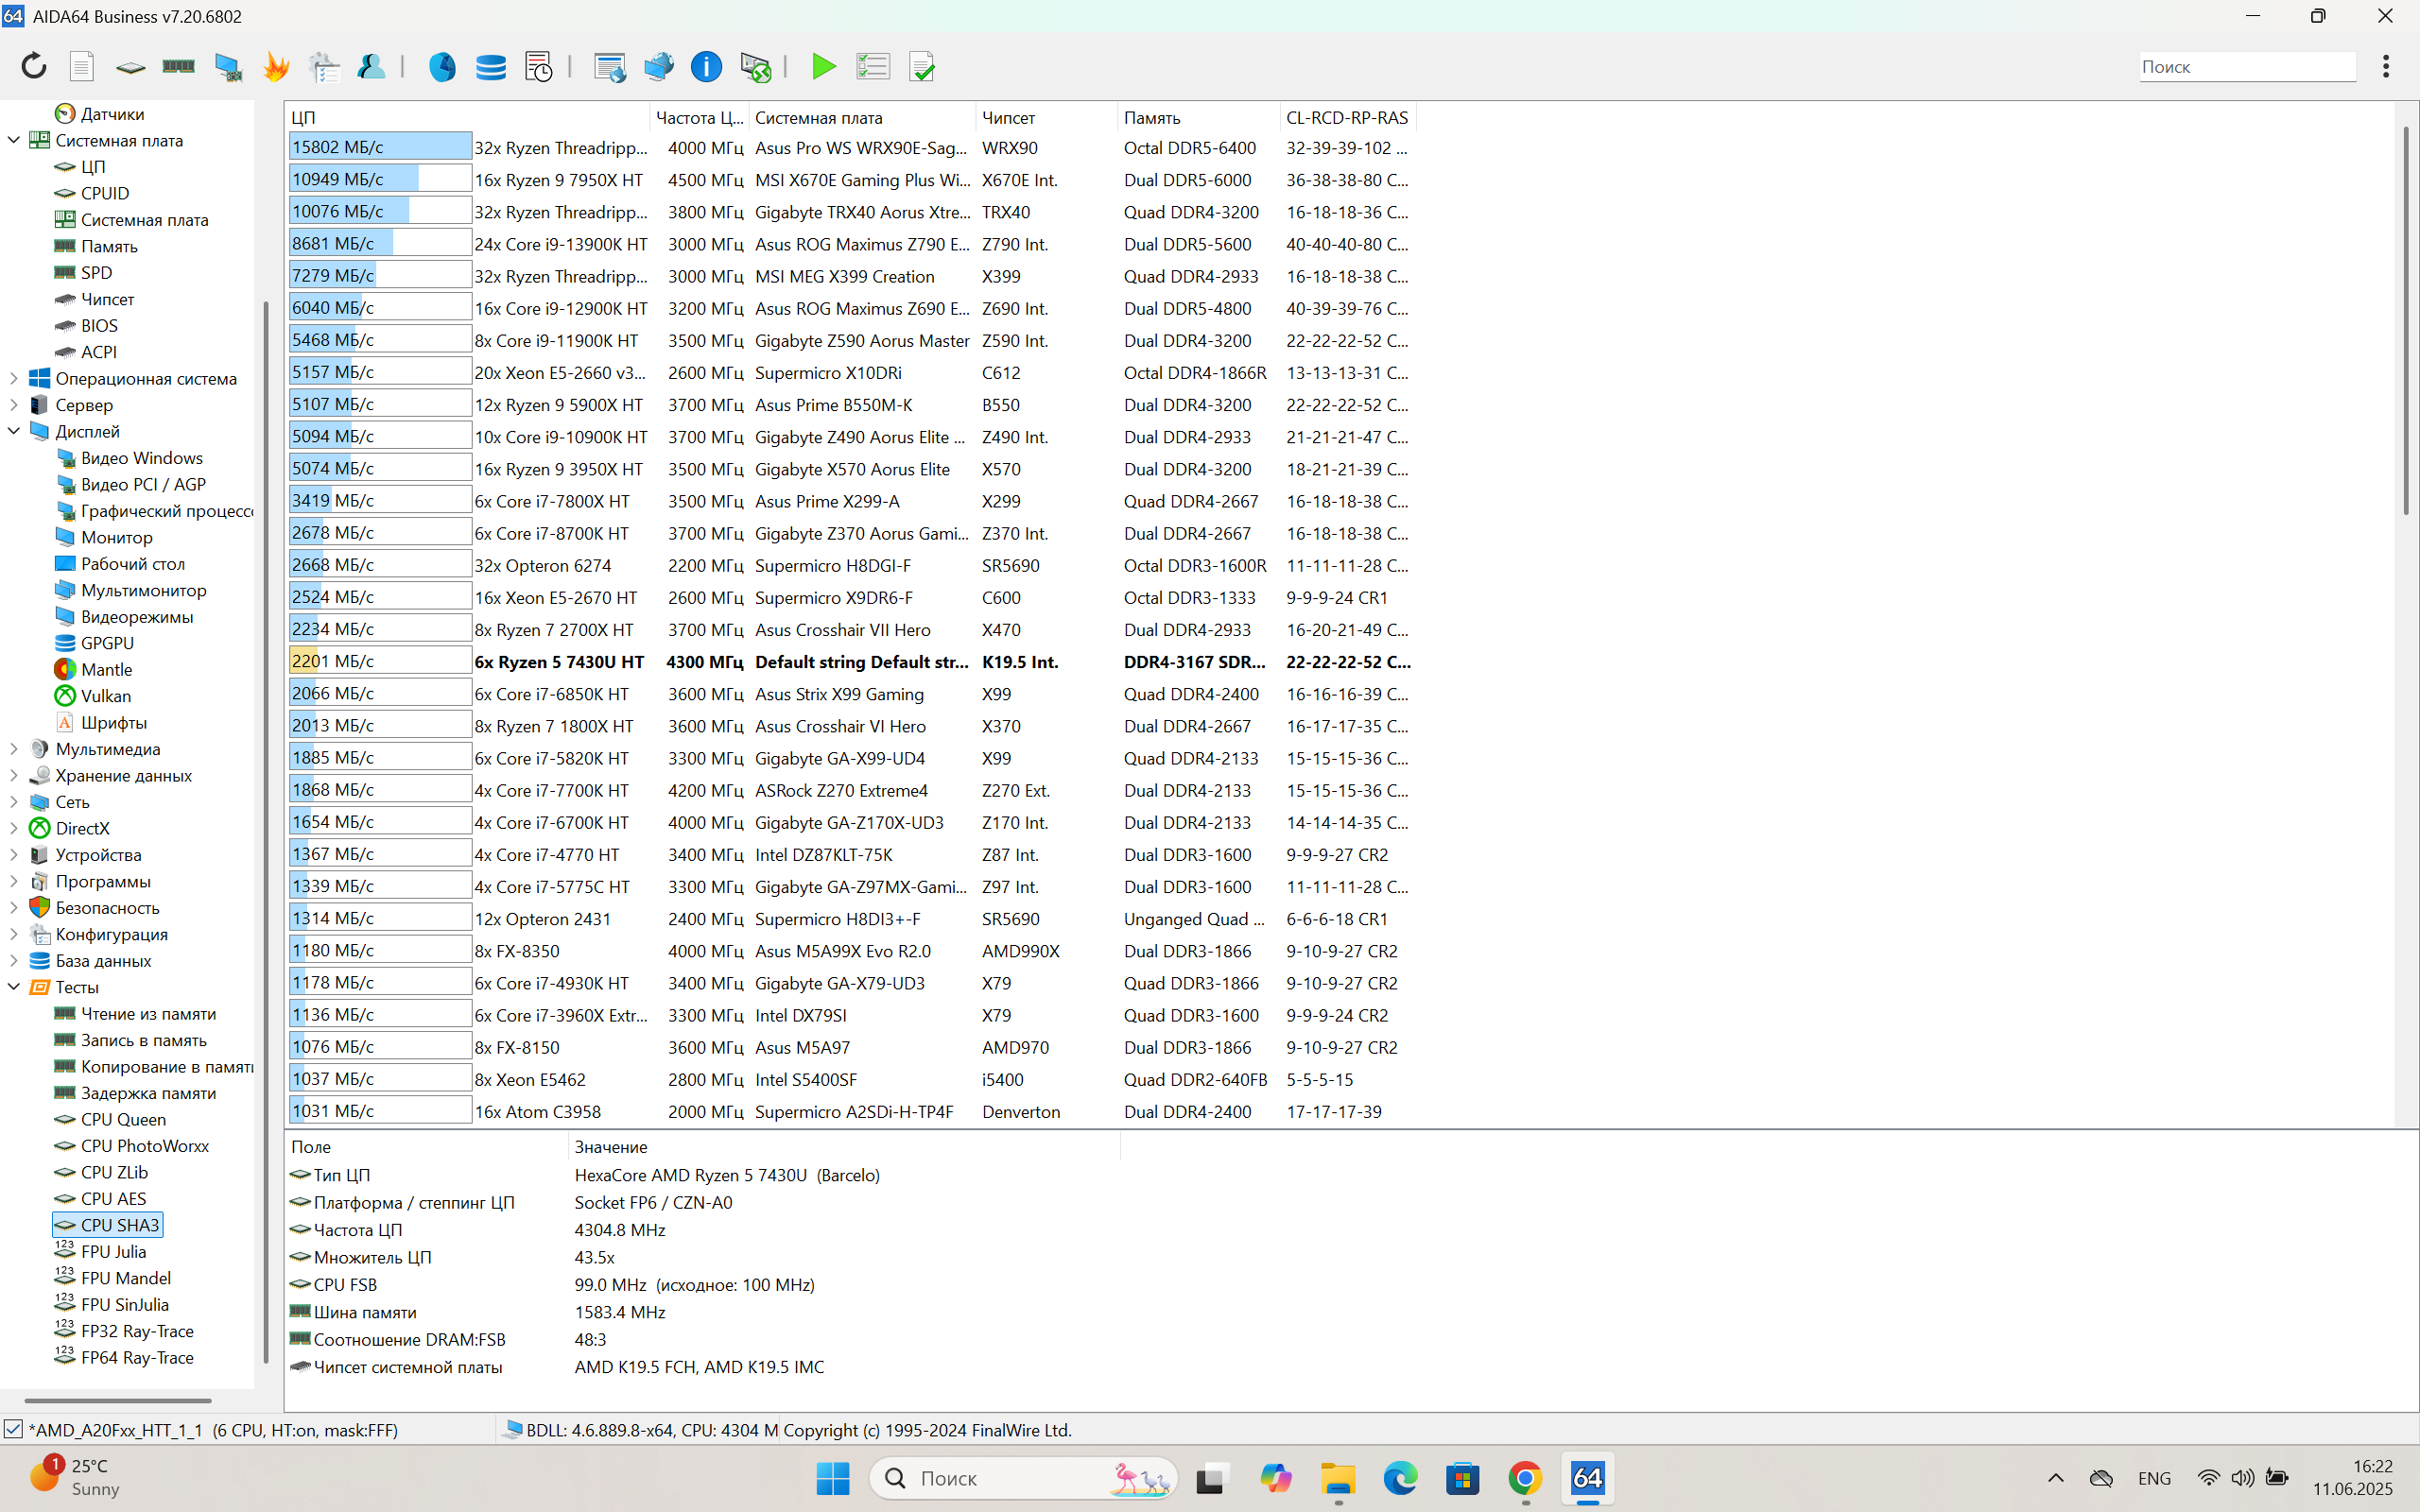2420x1512 pixels.
Task: Click the document with green checkmark icon
Action: coord(922,67)
